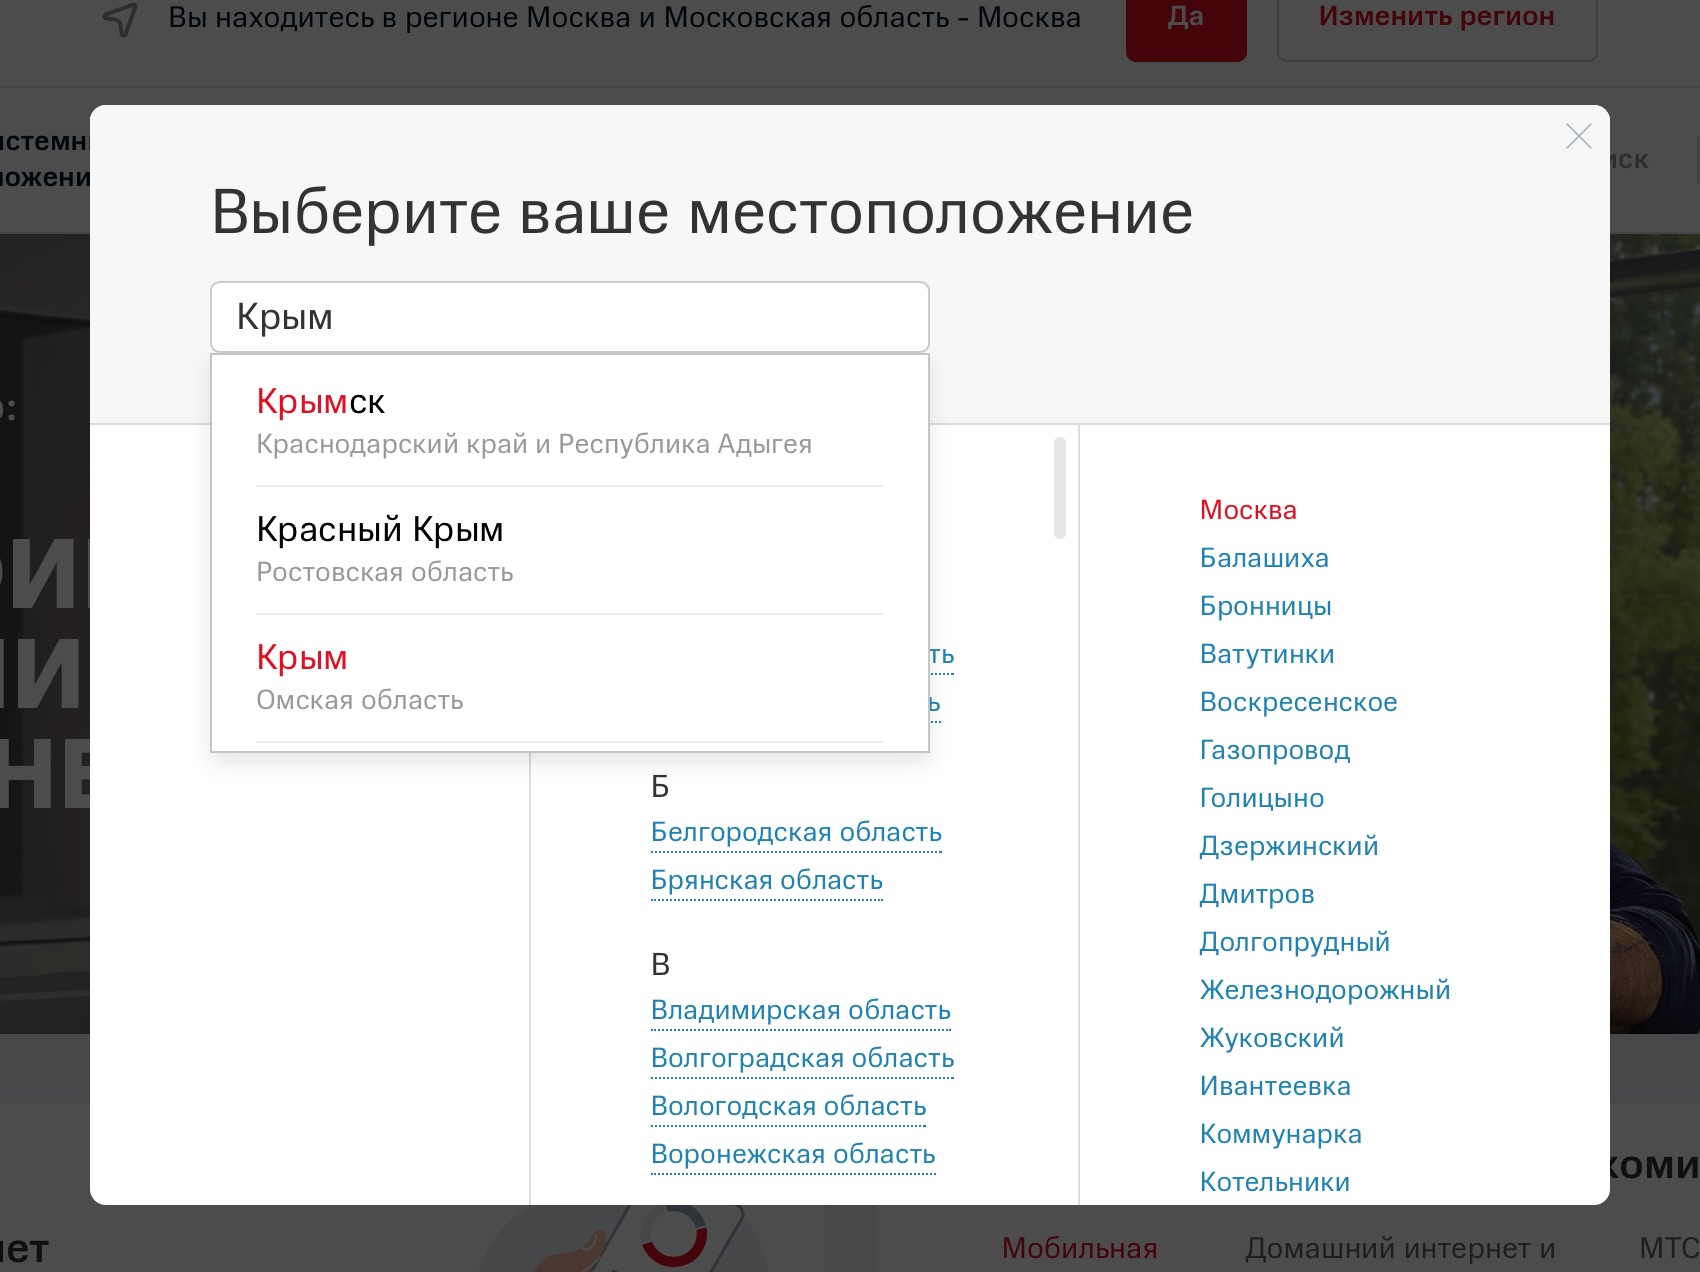The width and height of the screenshot is (1700, 1272).
Task: Select Брянская область region
Action: pos(766,880)
